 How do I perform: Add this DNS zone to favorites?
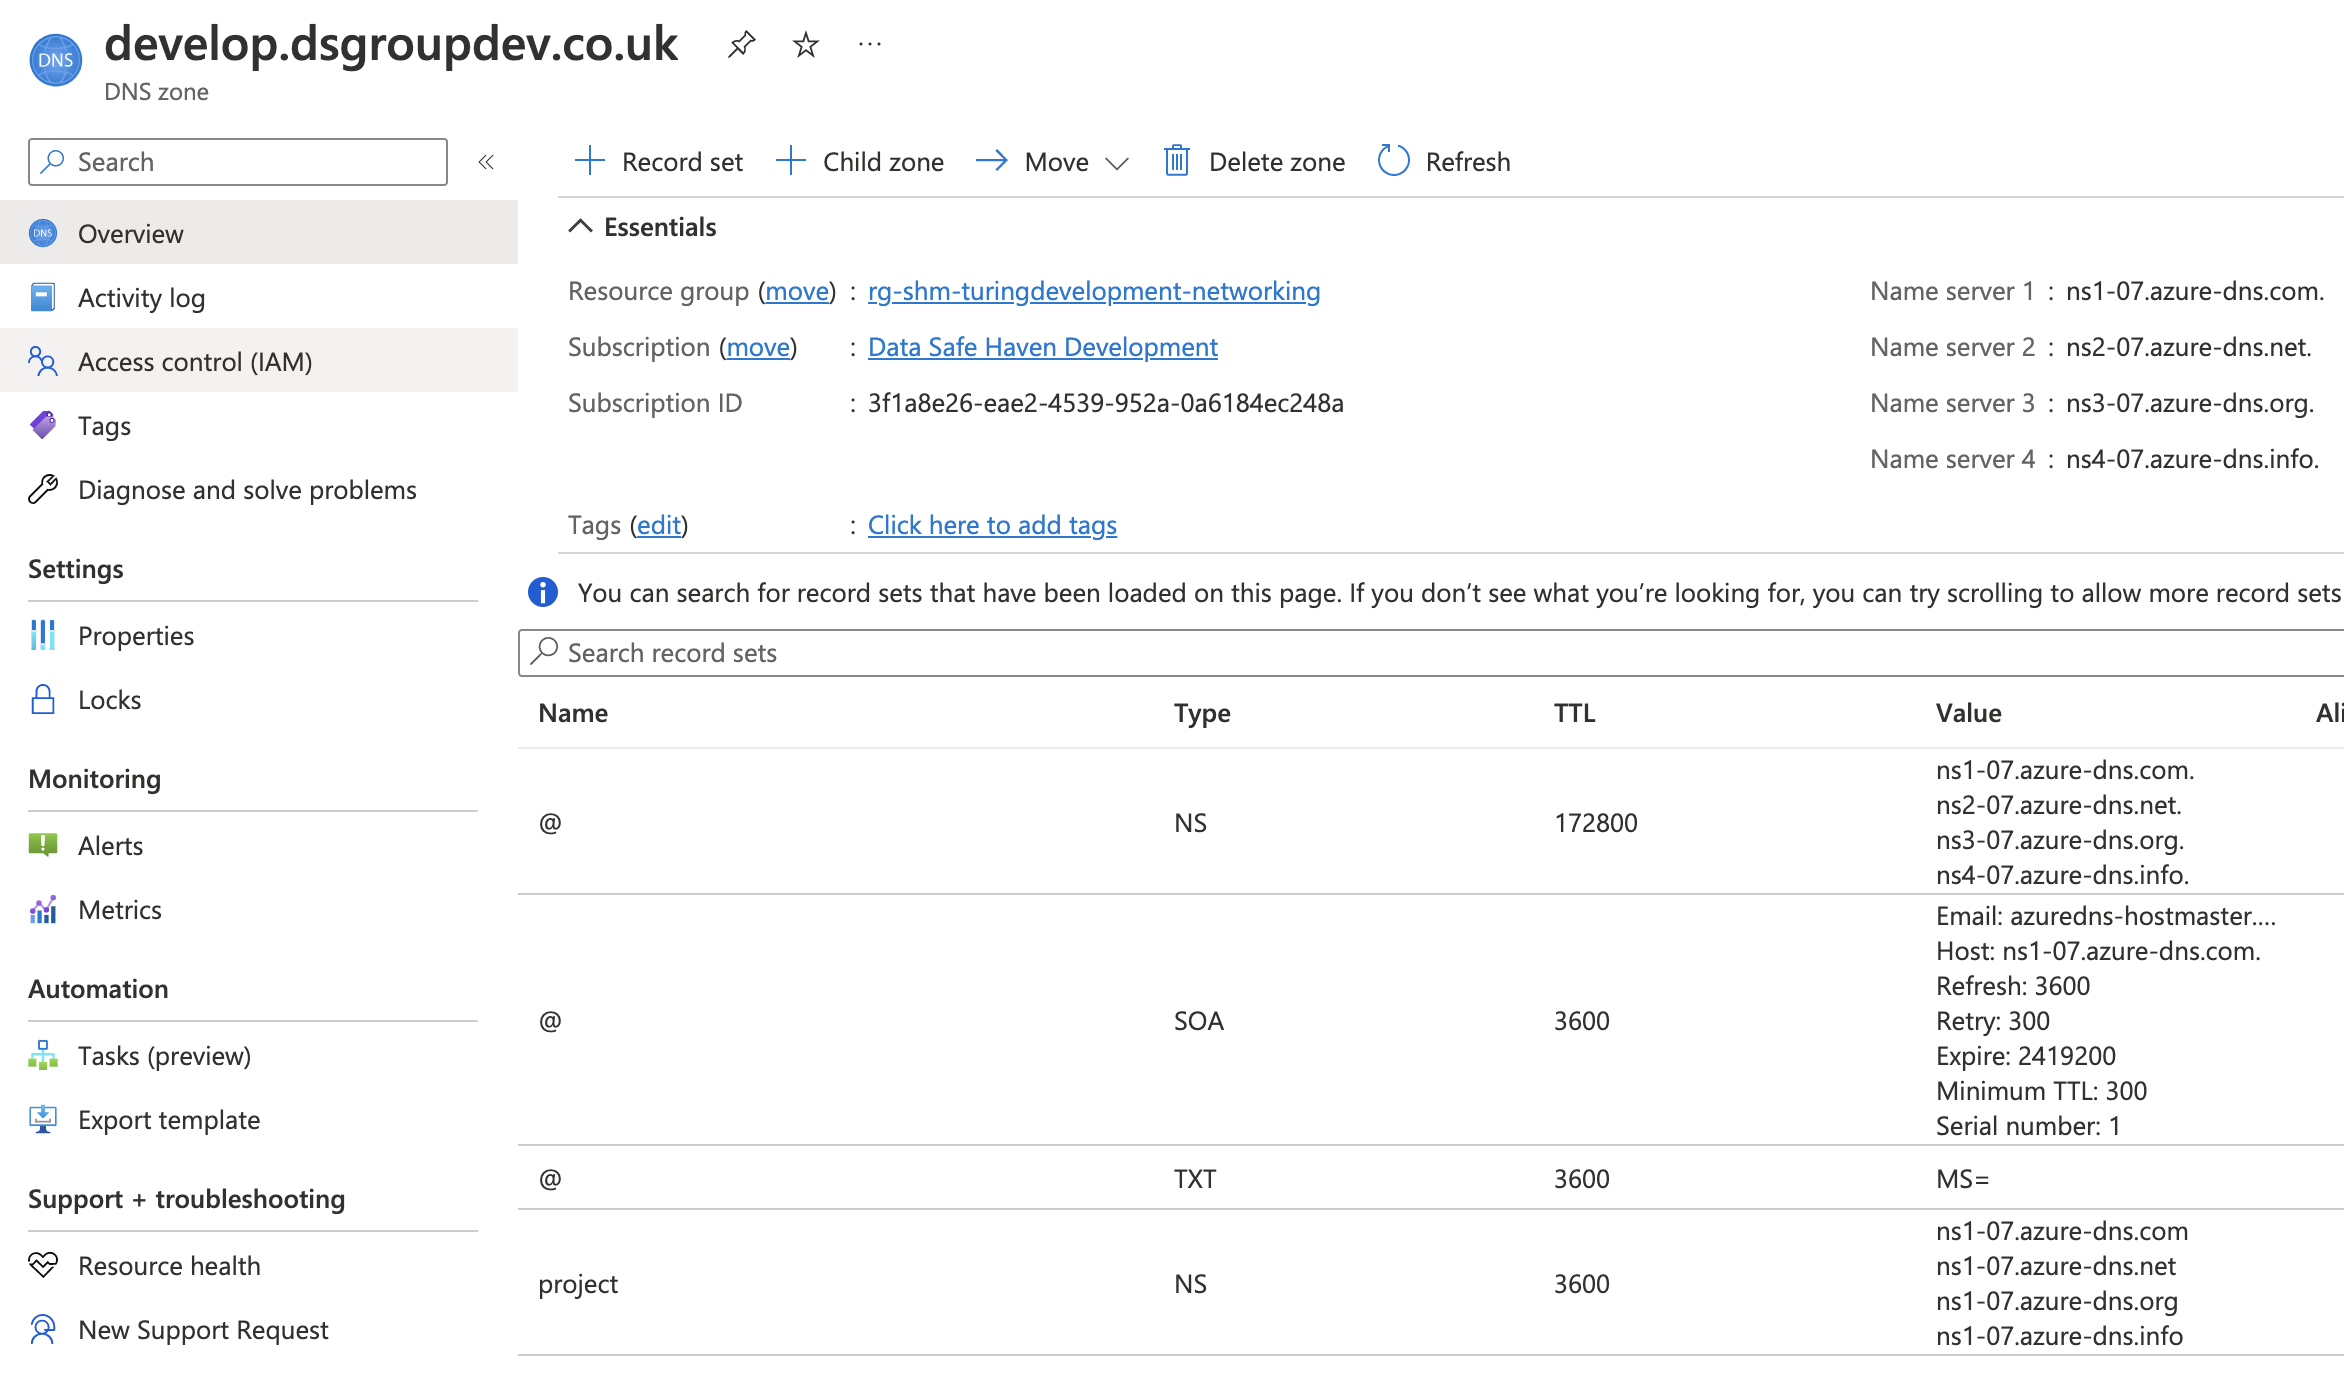(x=805, y=44)
